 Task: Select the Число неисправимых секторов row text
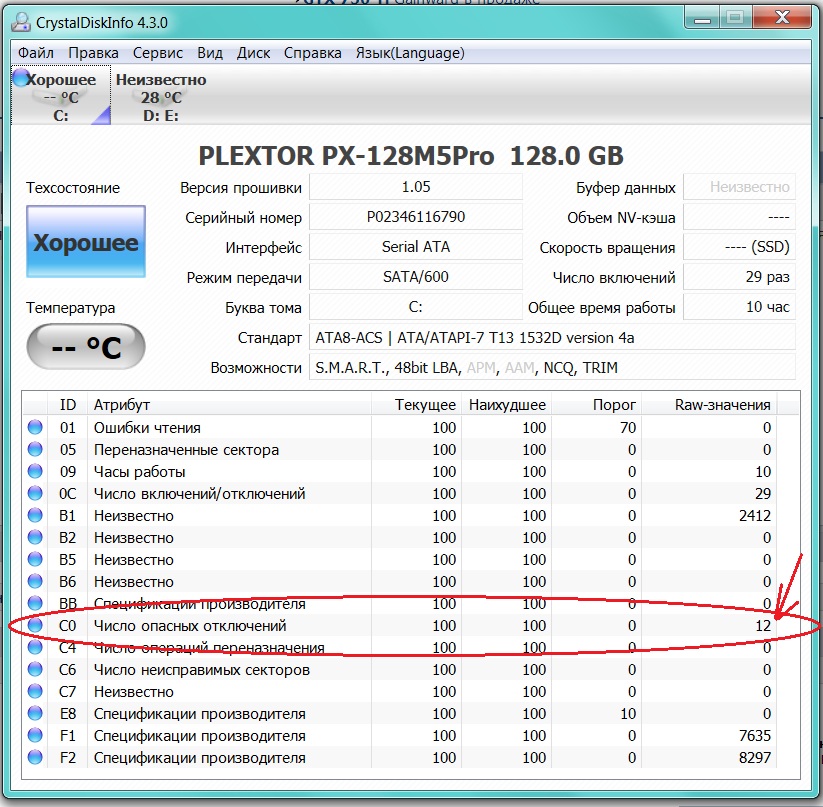(202, 670)
